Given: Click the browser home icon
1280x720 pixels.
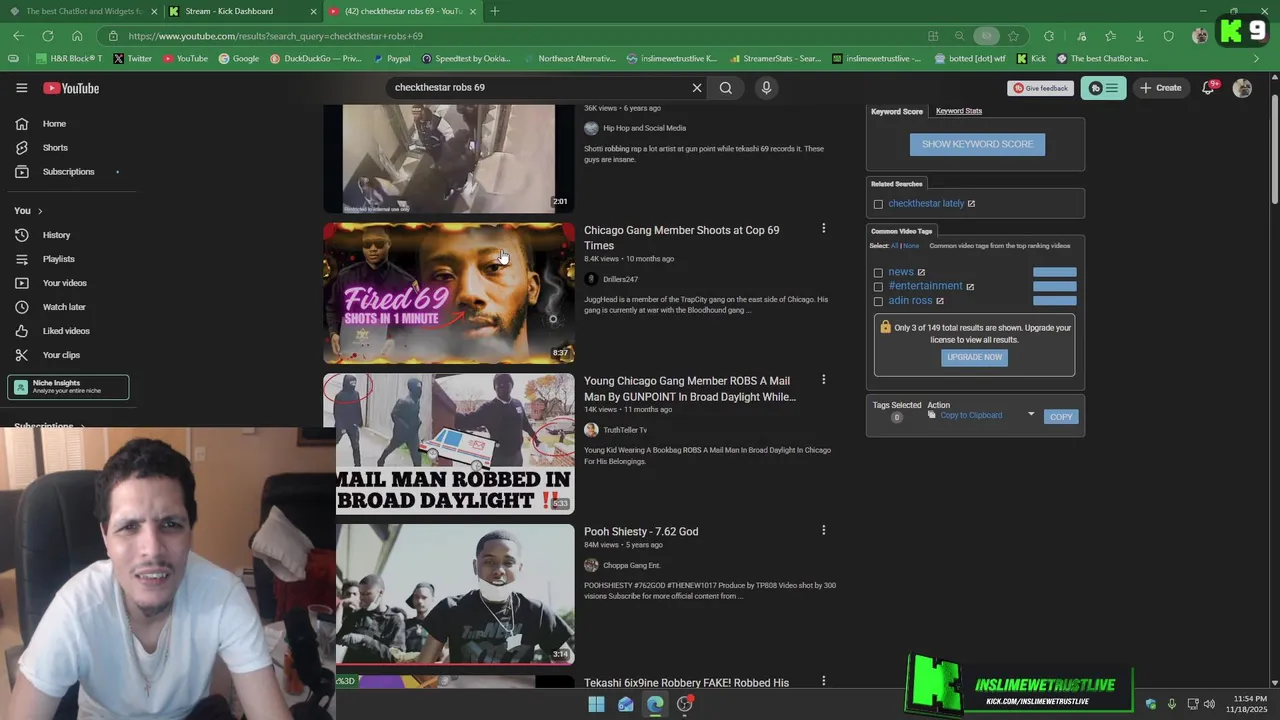Looking at the screenshot, I should tap(77, 36).
